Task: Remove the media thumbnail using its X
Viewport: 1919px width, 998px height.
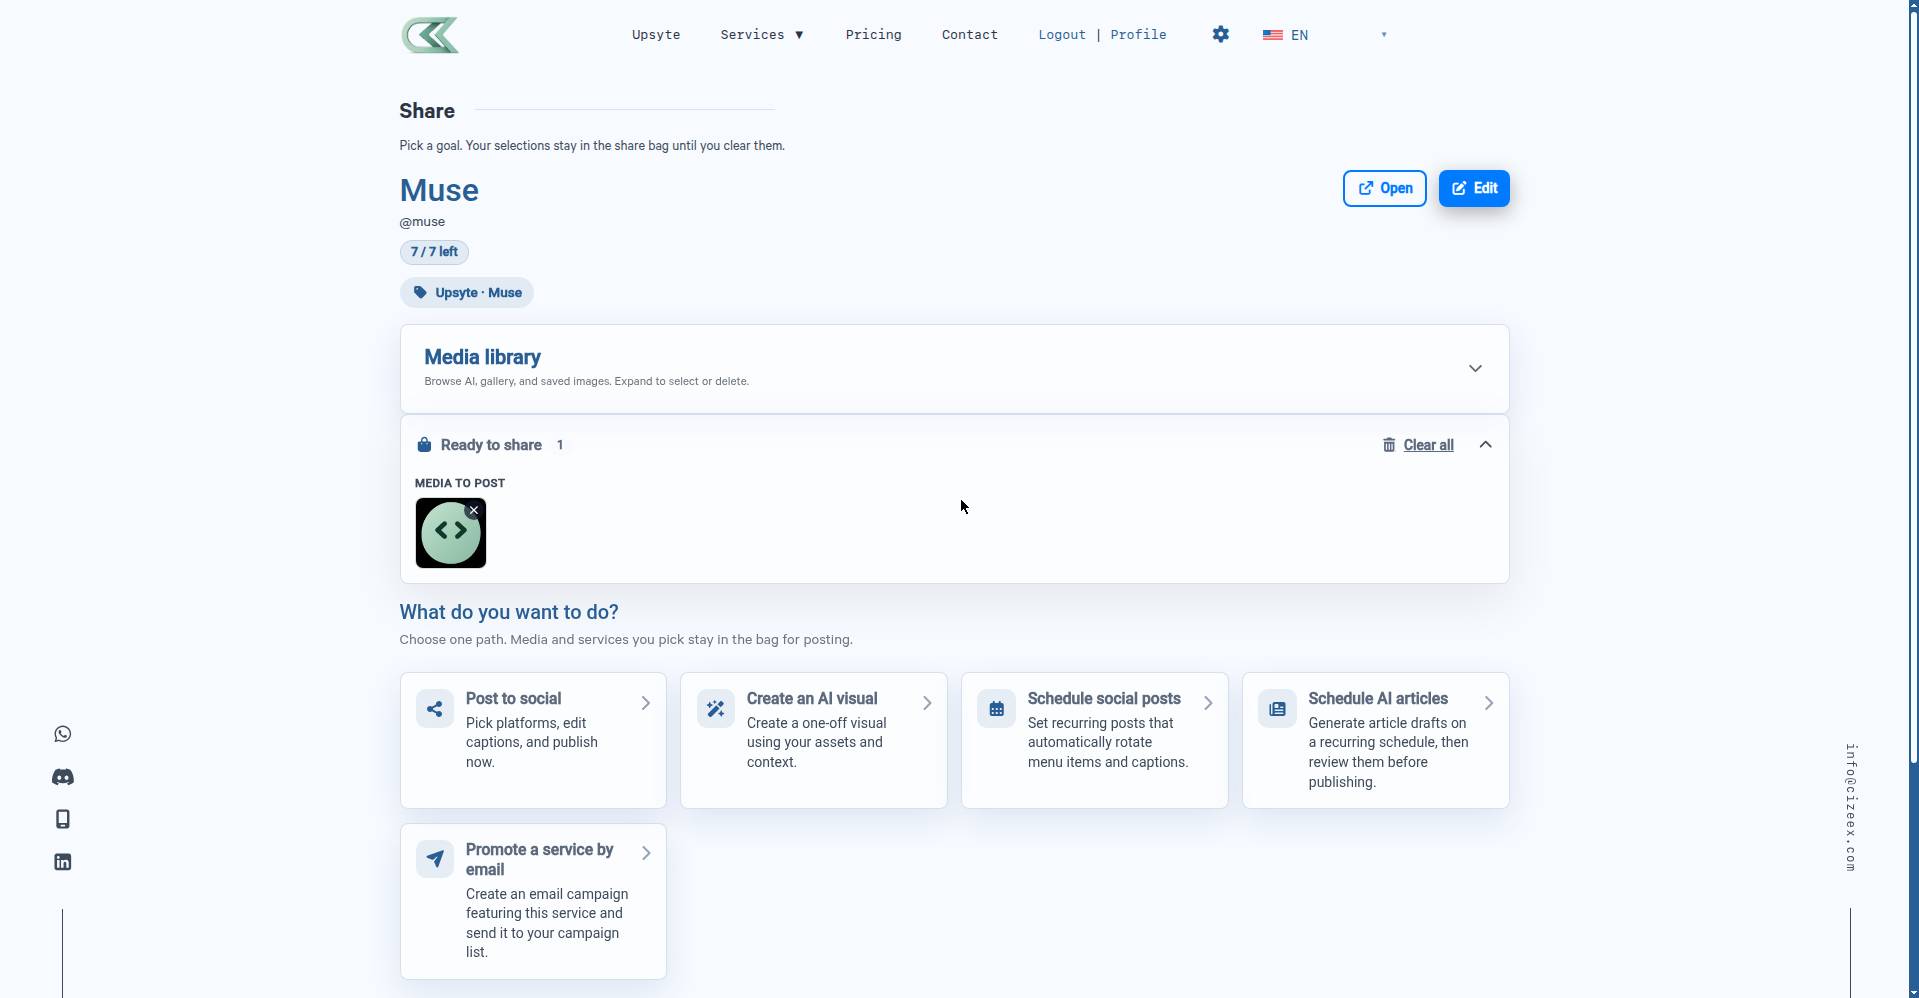Action: 474,510
